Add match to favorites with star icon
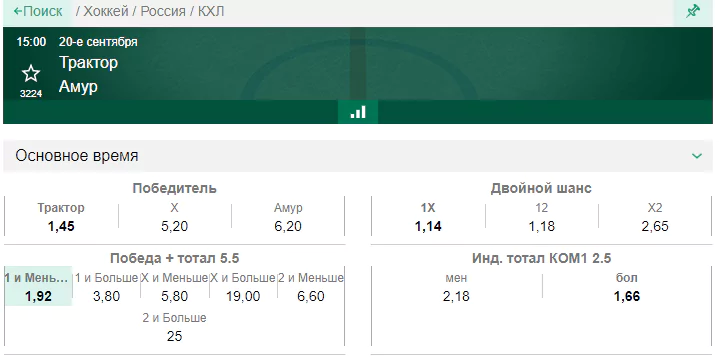Screen dimensions: 719x361 pyautogui.click(x=31, y=73)
